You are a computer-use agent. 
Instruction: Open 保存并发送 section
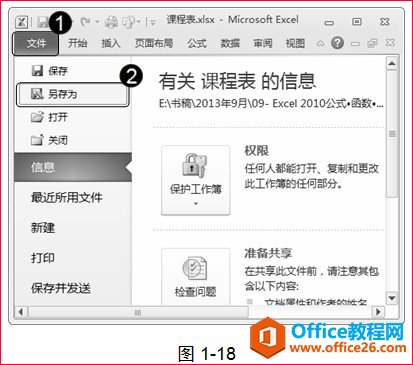click(61, 288)
